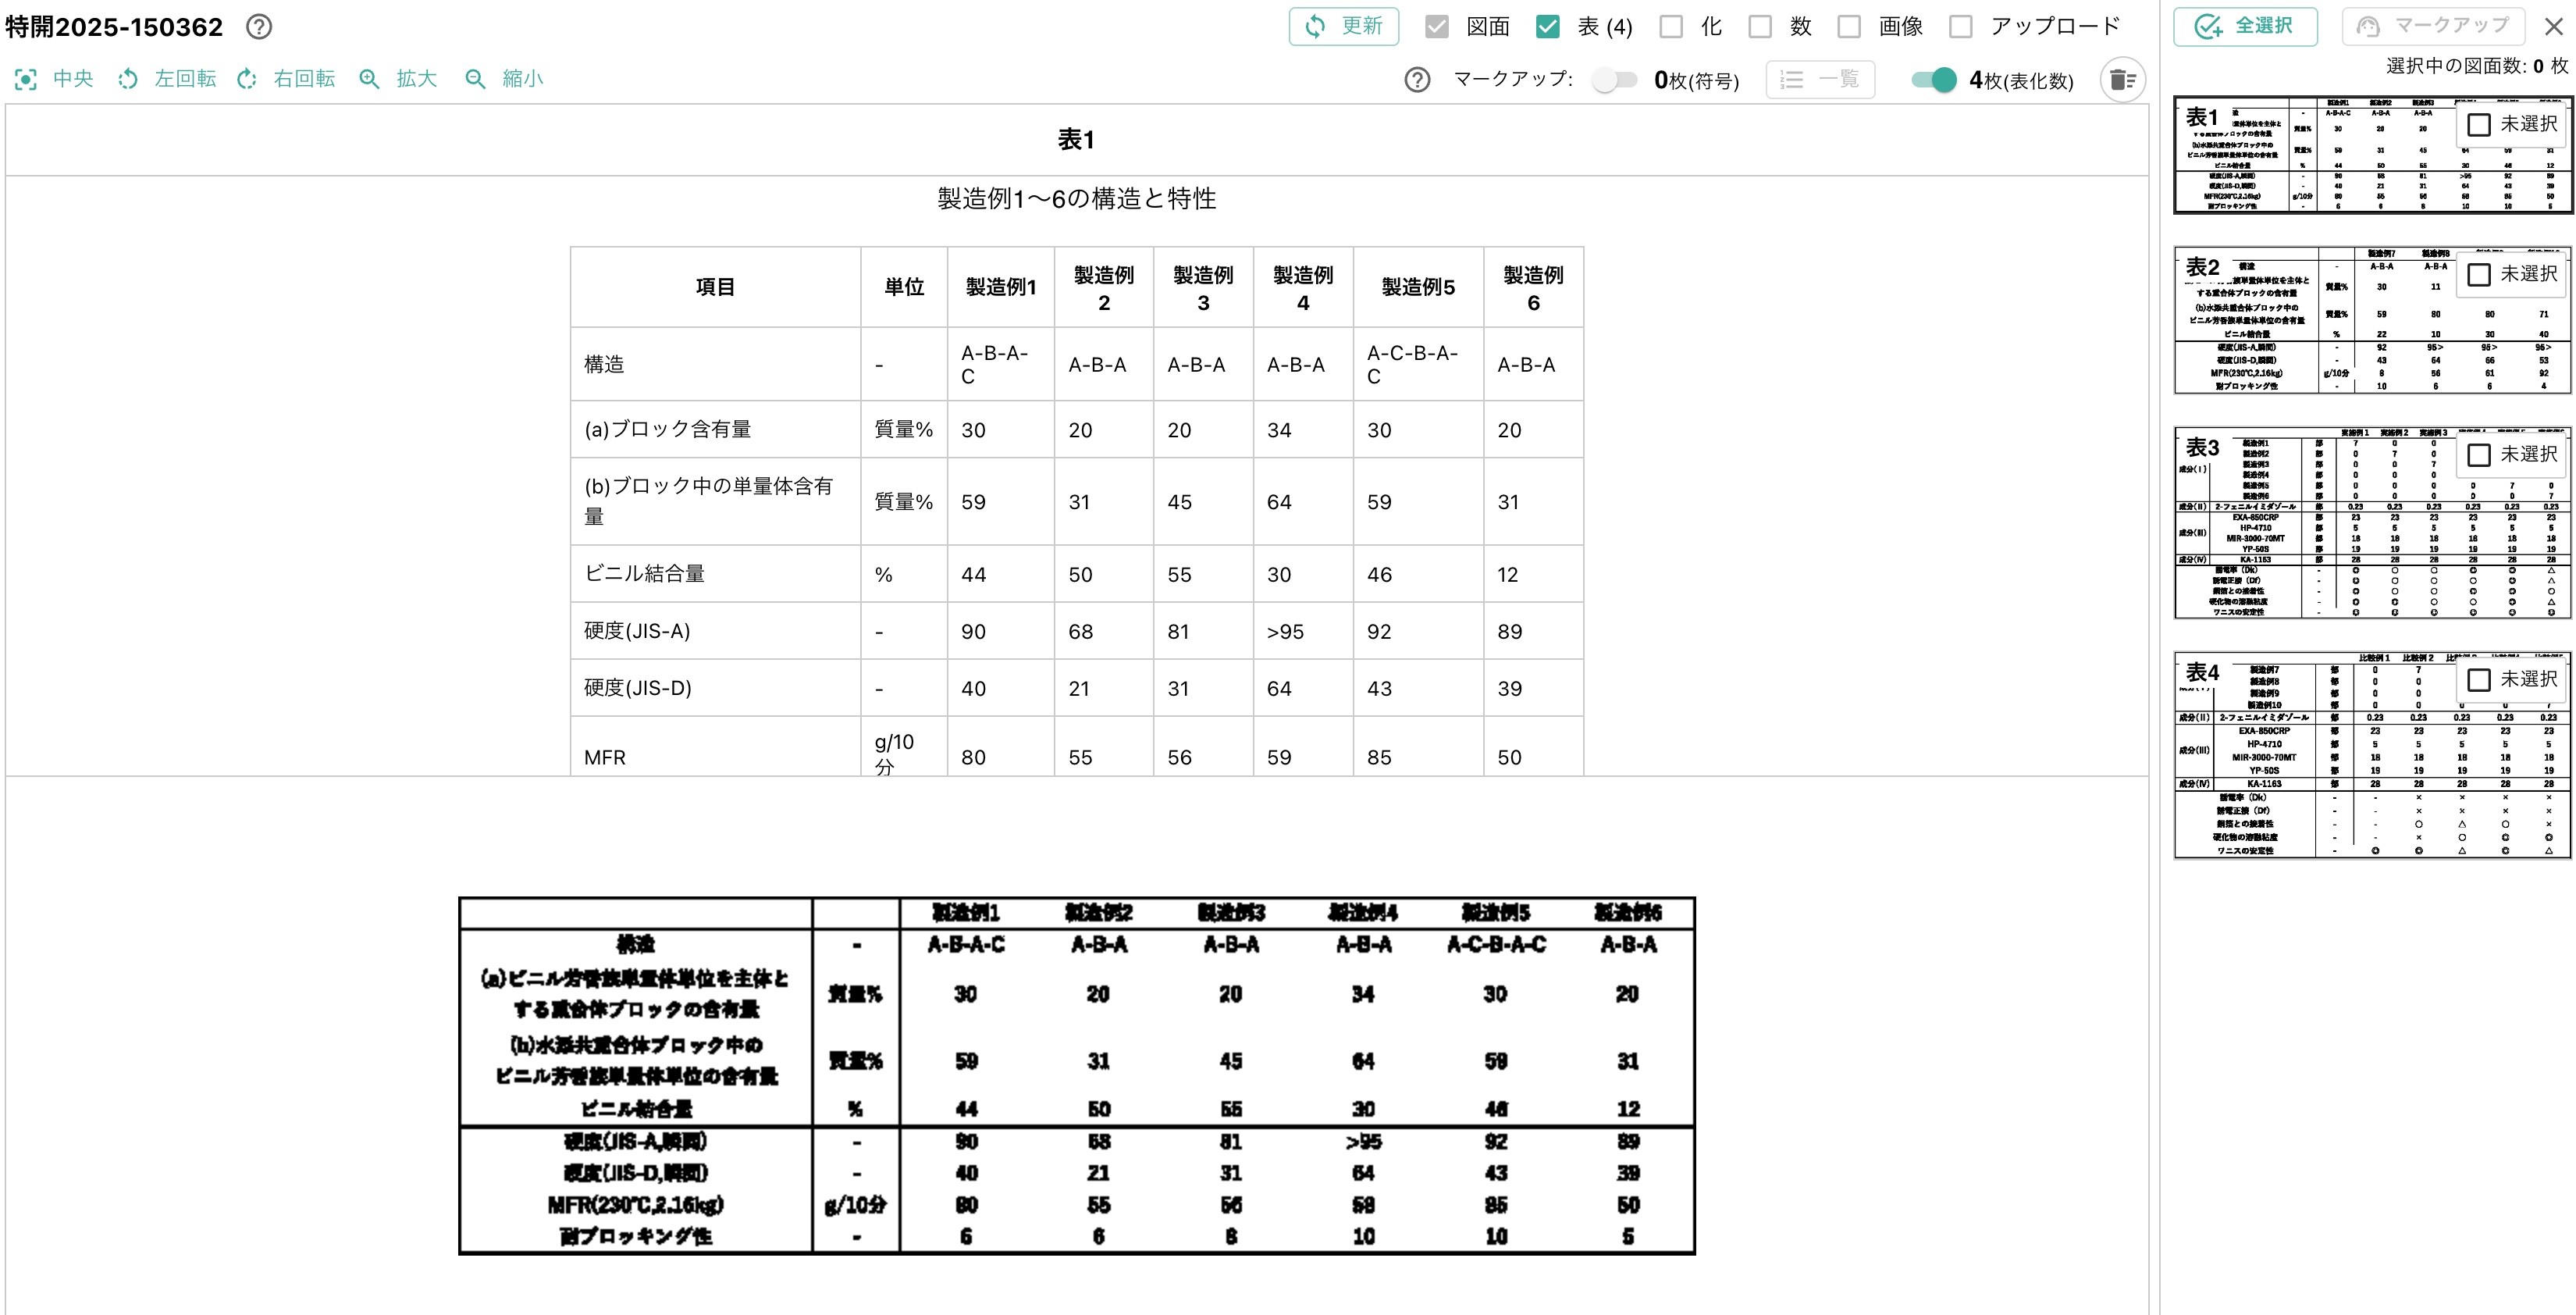Check 未選択 checkbox on 表4 thumbnail
The width and height of the screenshot is (2576, 1315).
pyautogui.click(x=2479, y=680)
